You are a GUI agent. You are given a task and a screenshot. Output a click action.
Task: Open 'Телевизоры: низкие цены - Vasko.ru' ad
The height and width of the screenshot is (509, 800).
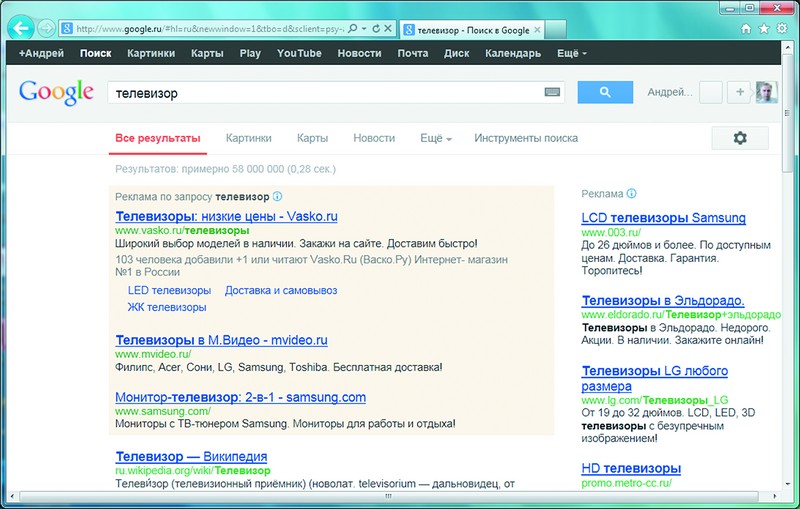[x=227, y=216]
